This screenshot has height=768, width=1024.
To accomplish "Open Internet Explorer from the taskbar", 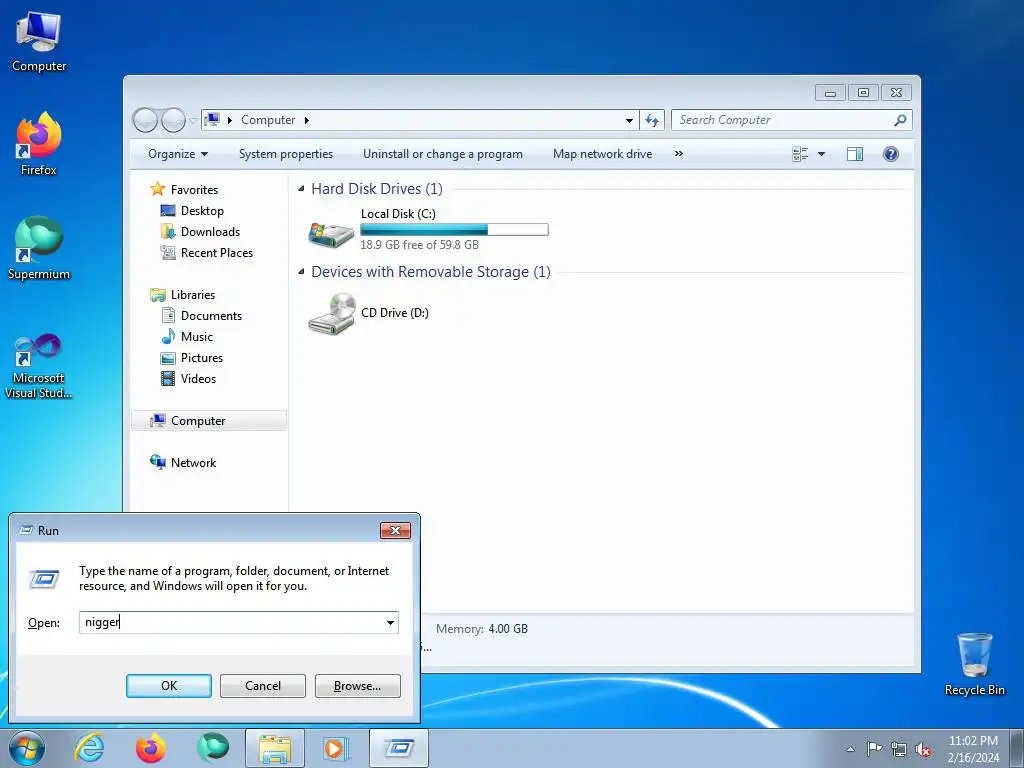I will point(89,748).
